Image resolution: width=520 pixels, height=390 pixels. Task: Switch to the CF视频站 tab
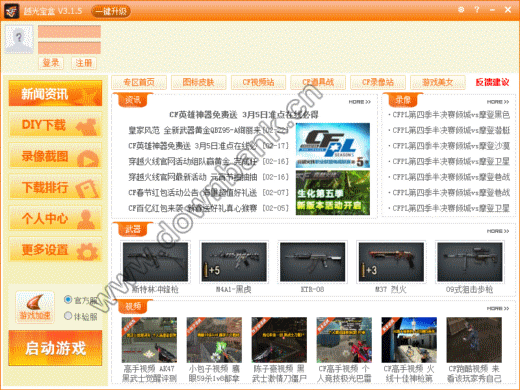tap(258, 82)
